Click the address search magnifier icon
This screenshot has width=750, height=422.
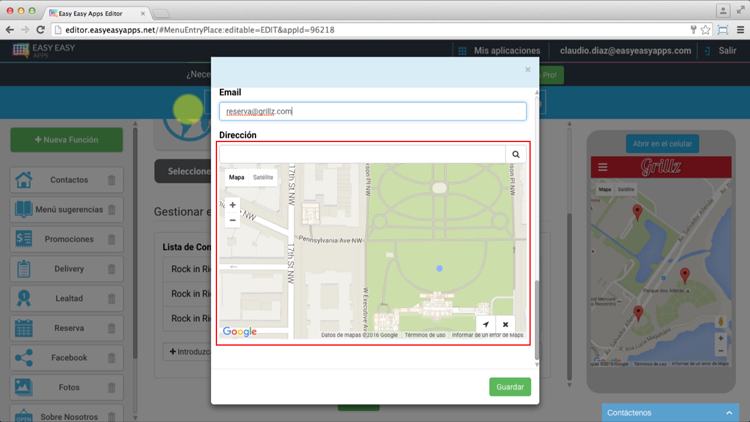click(515, 155)
